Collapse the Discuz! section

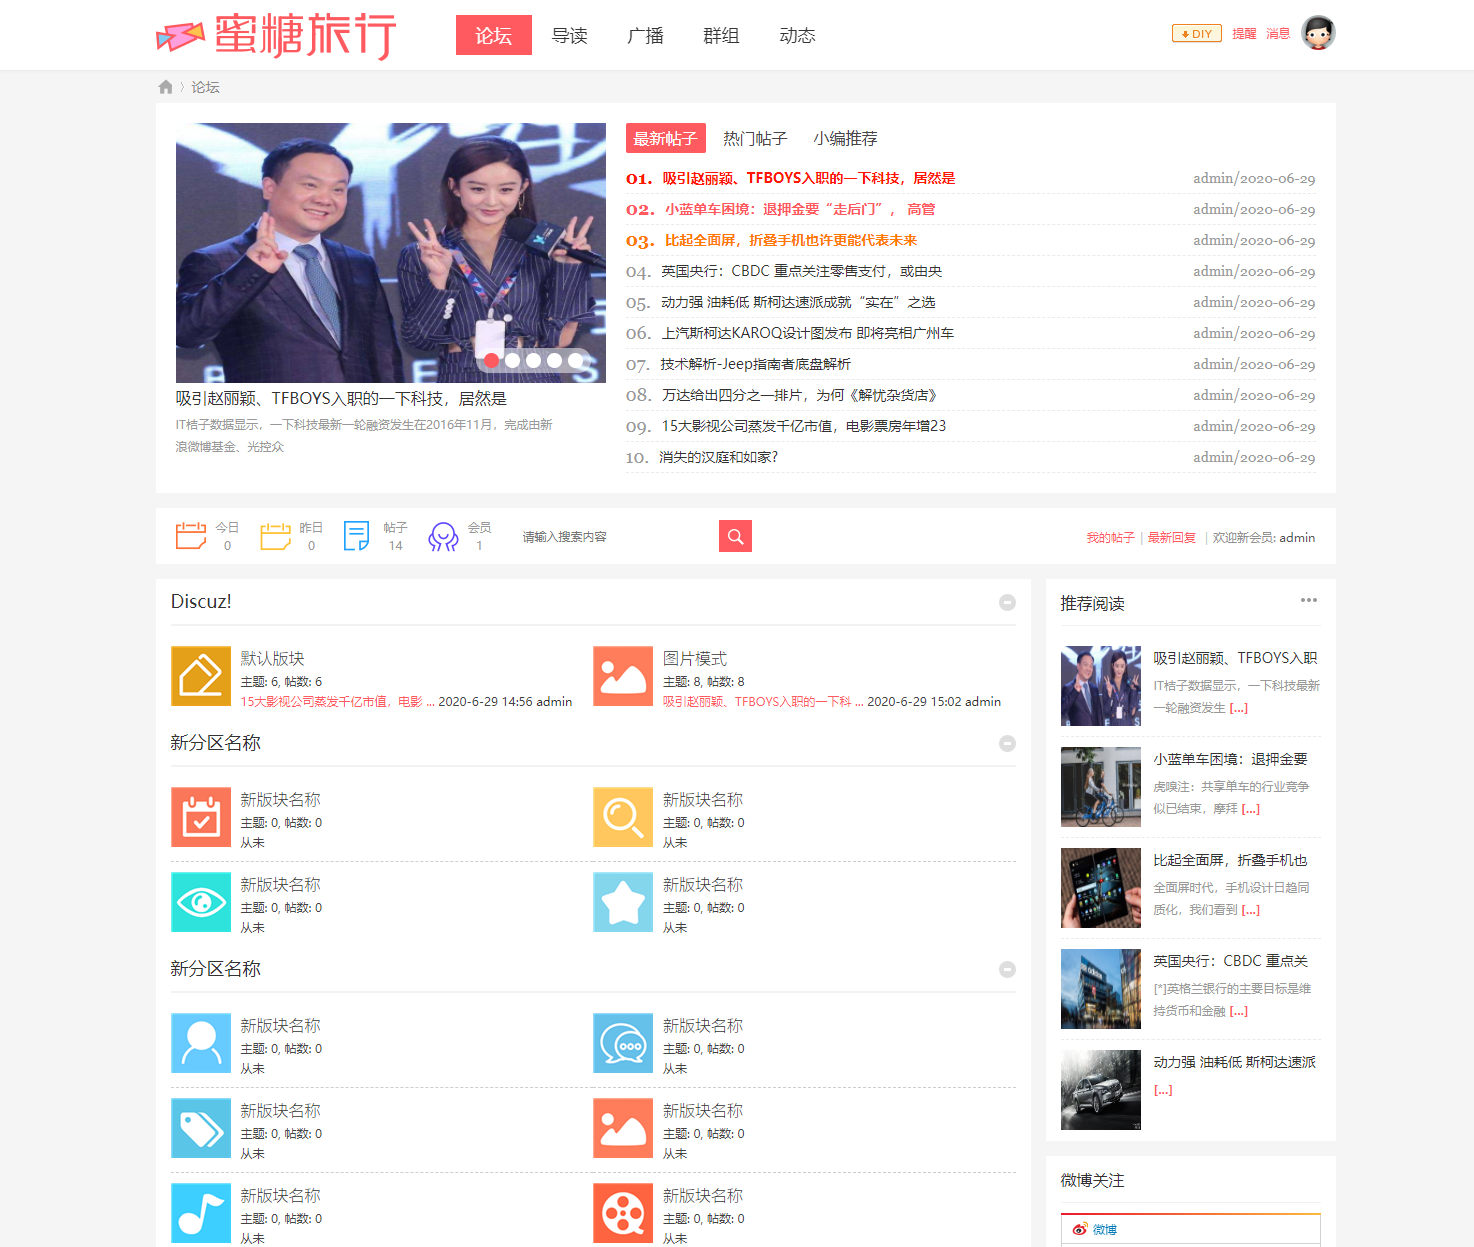point(1007,602)
